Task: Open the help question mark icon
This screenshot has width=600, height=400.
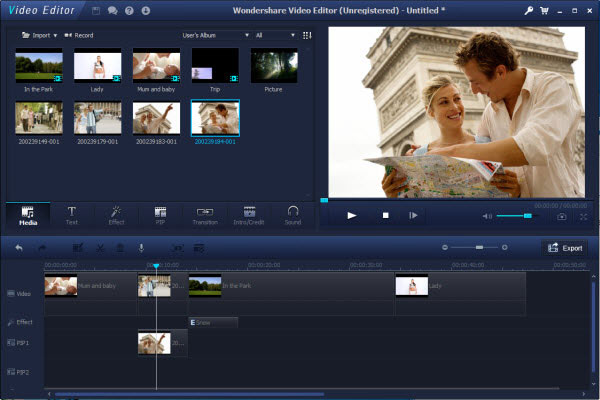Action: 129,11
